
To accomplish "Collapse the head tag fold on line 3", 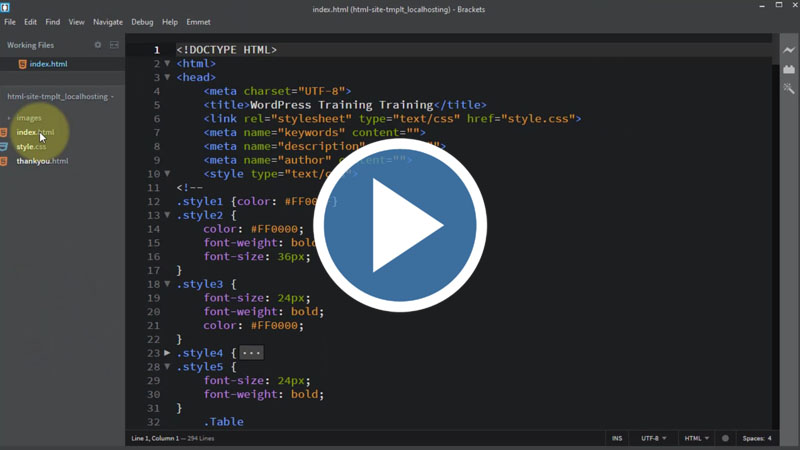I will (x=167, y=78).
